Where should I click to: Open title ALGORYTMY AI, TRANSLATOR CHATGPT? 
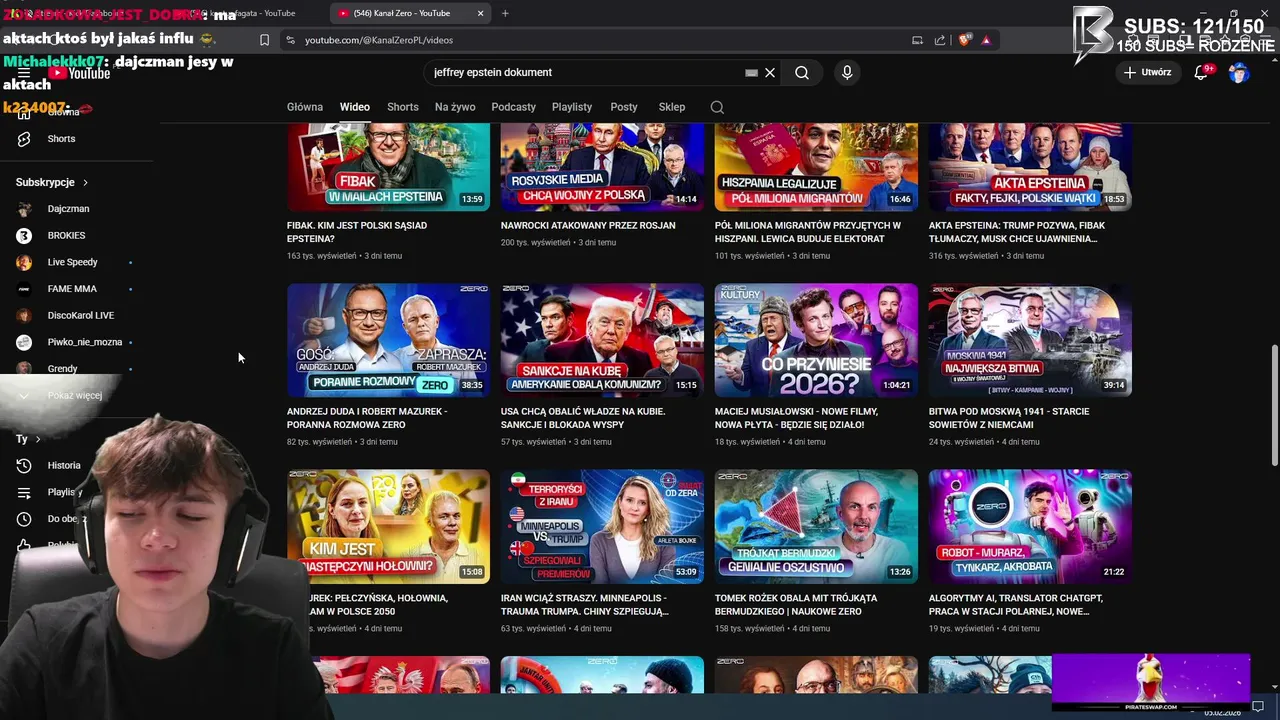(1016, 605)
